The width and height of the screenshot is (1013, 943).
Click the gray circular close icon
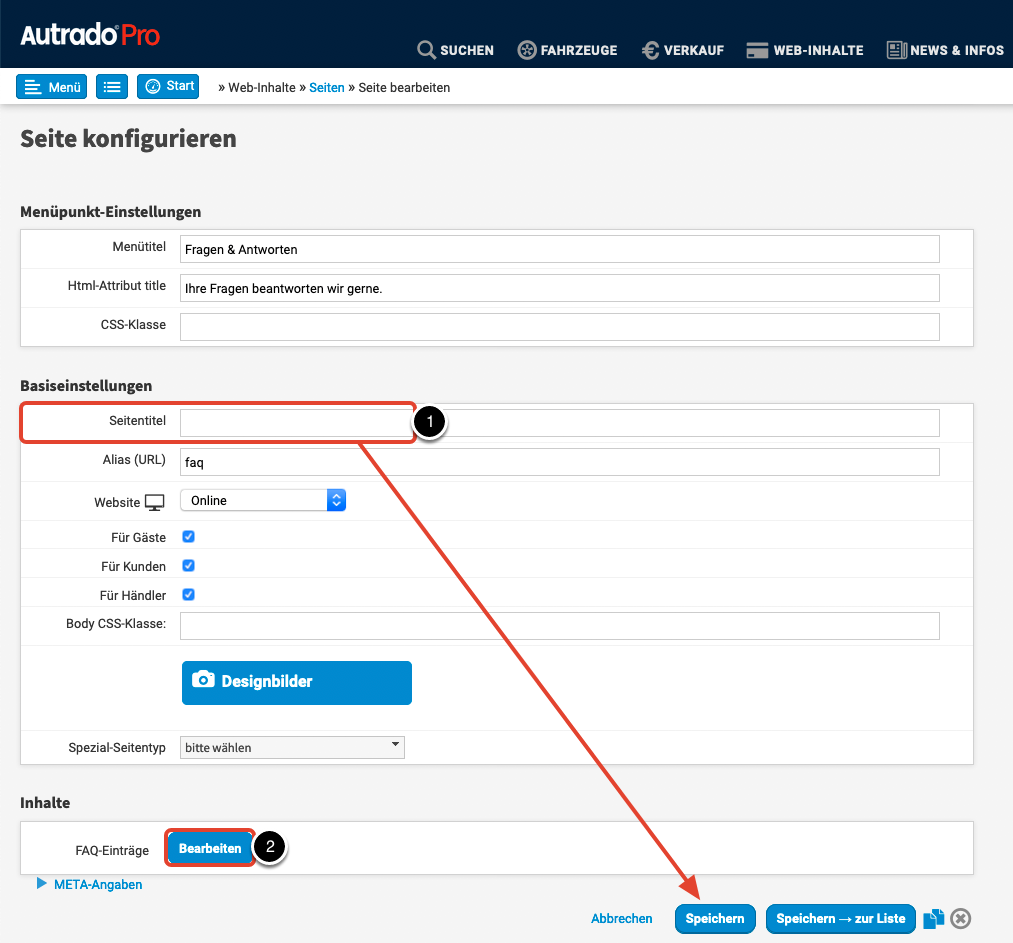pyautogui.click(x=960, y=919)
